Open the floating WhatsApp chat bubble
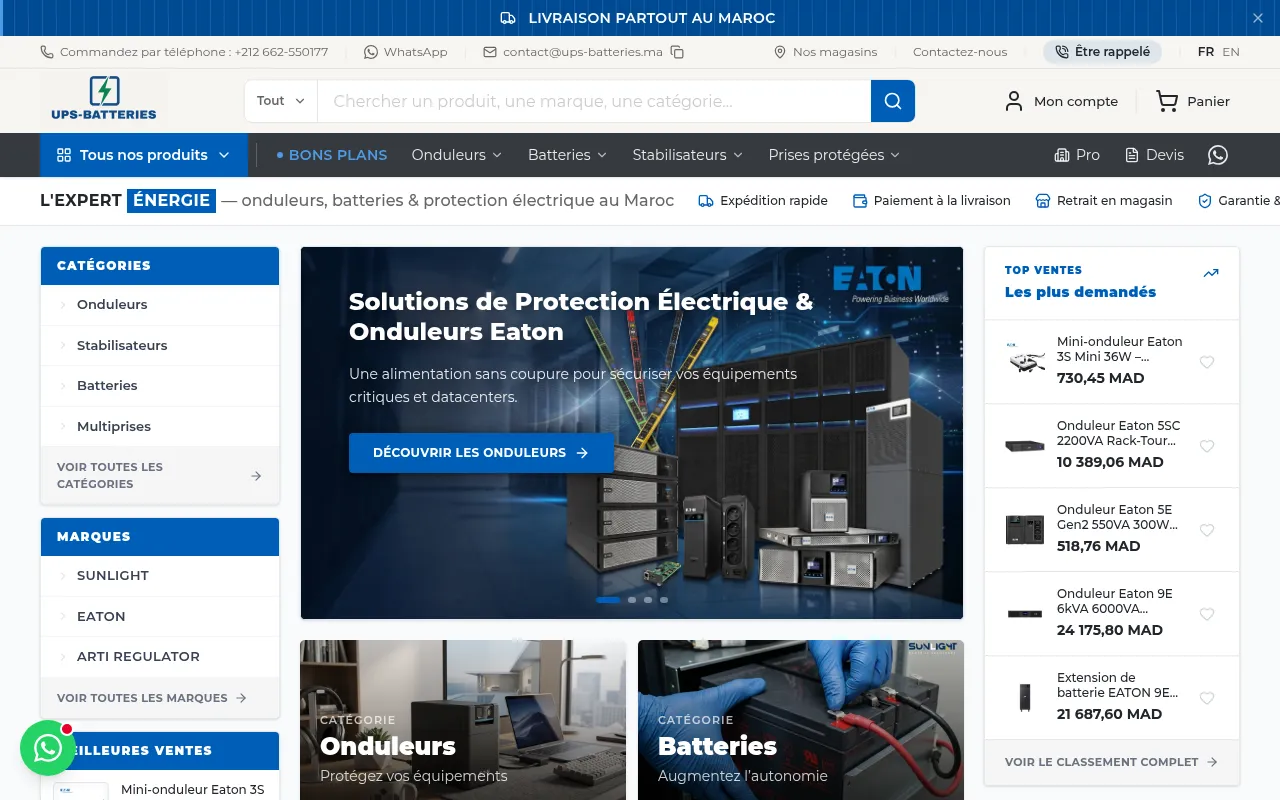Viewport: 1280px width, 800px height. pos(48,748)
